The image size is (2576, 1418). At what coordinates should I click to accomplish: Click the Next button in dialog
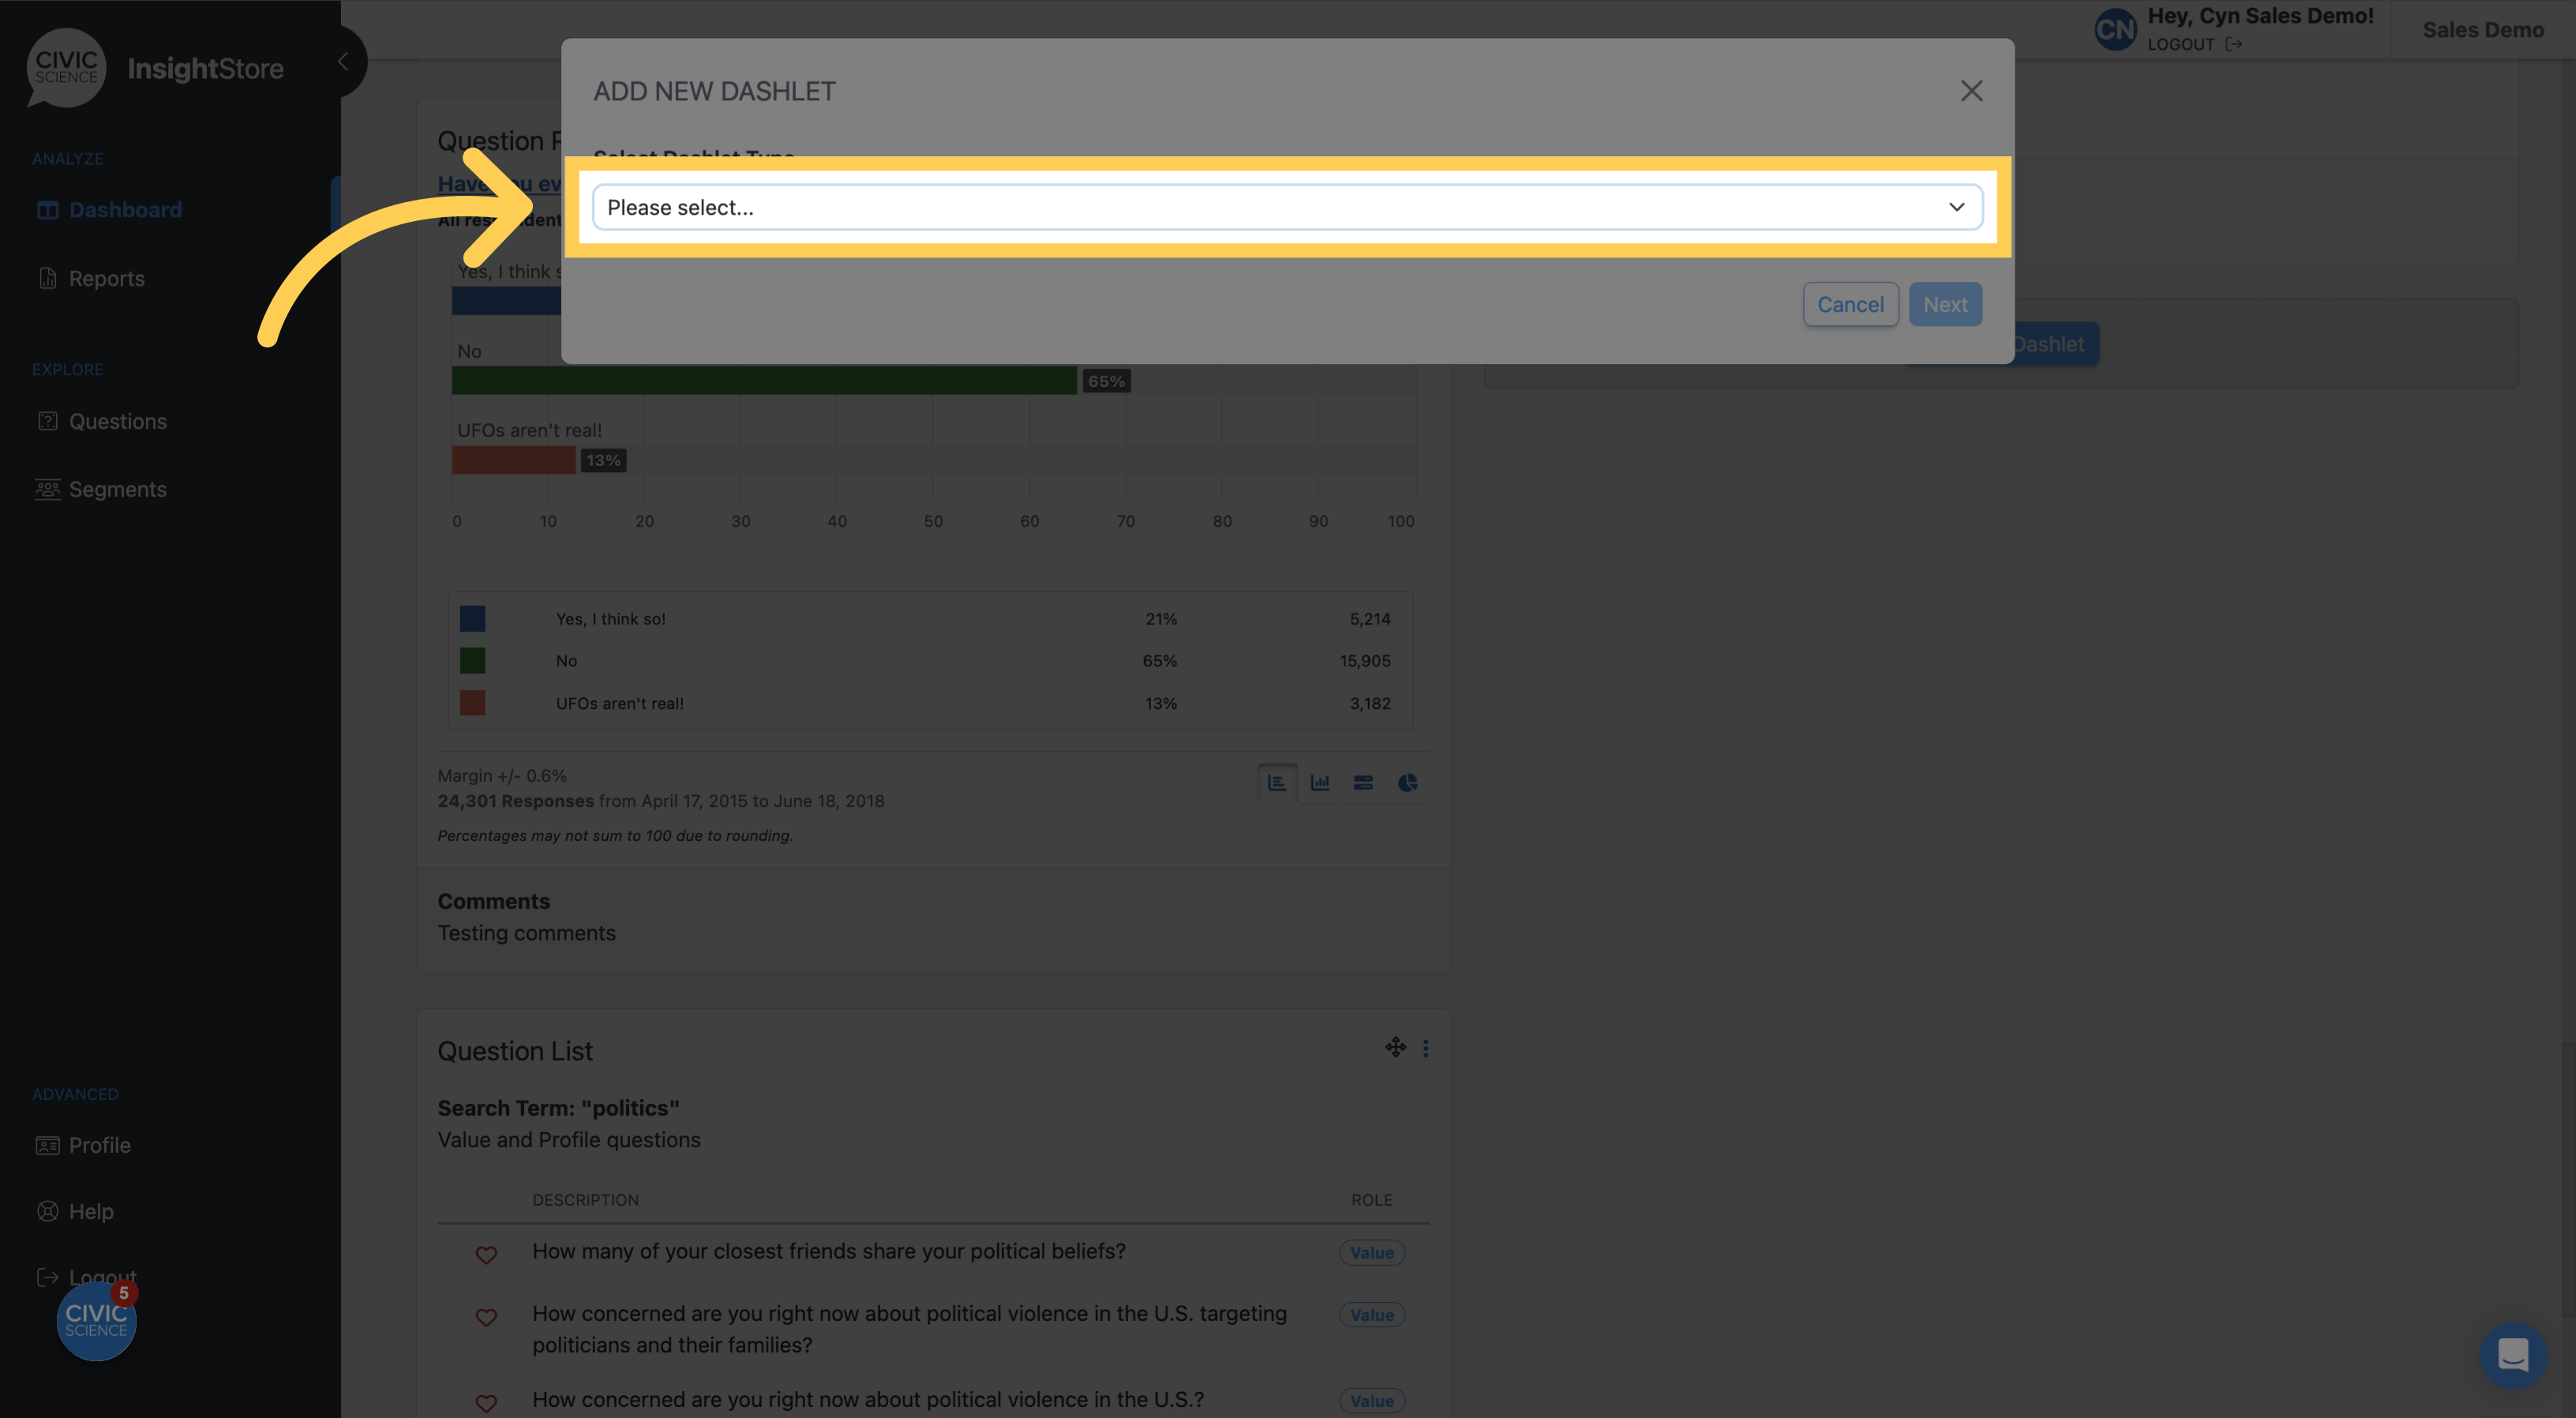point(1944,302)
